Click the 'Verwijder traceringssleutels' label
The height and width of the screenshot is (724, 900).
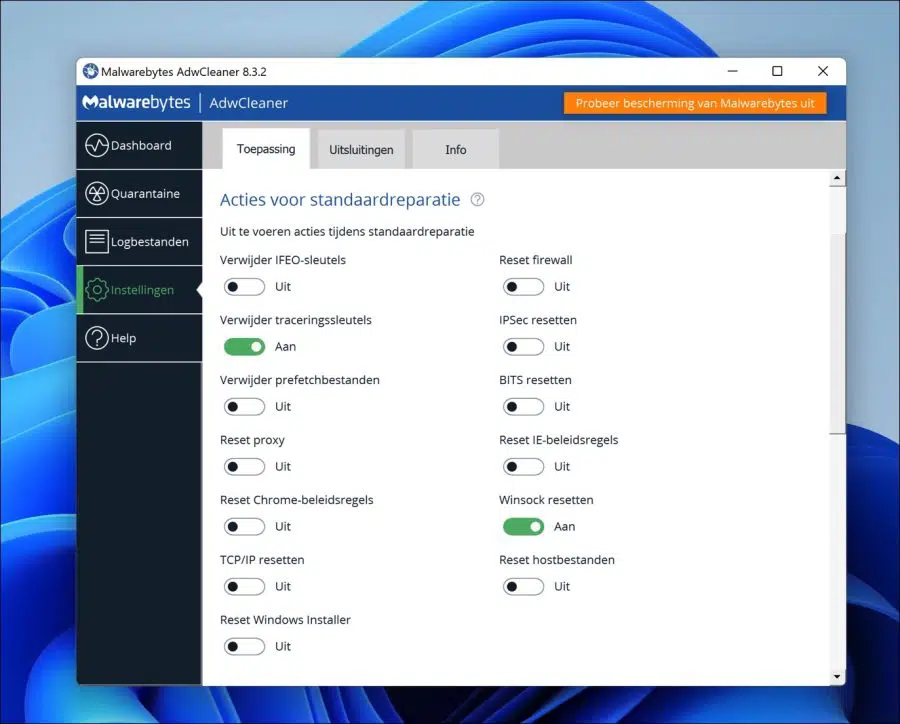296,320
